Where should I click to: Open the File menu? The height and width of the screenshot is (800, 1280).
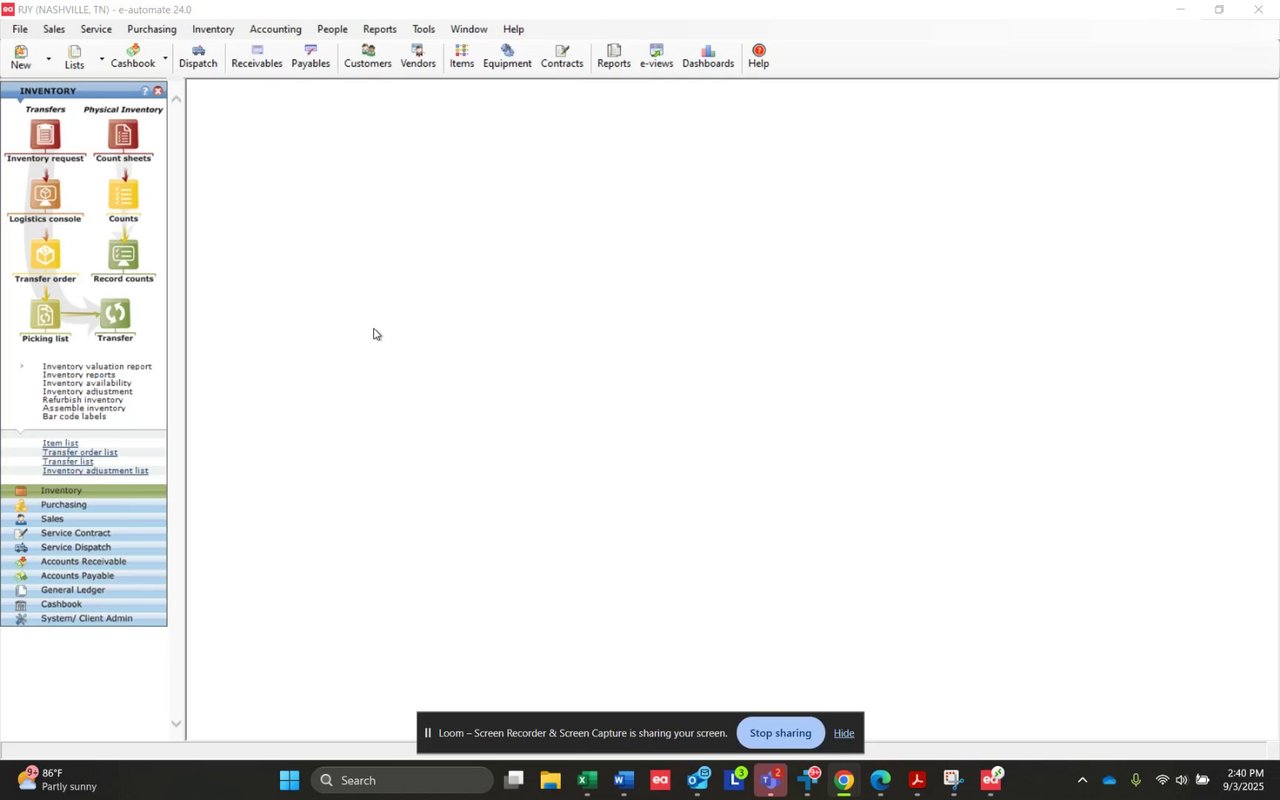tap(20, 29)
